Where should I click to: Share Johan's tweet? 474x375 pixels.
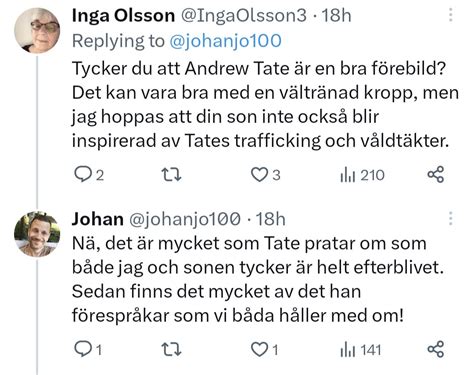[x=436, y=349]
